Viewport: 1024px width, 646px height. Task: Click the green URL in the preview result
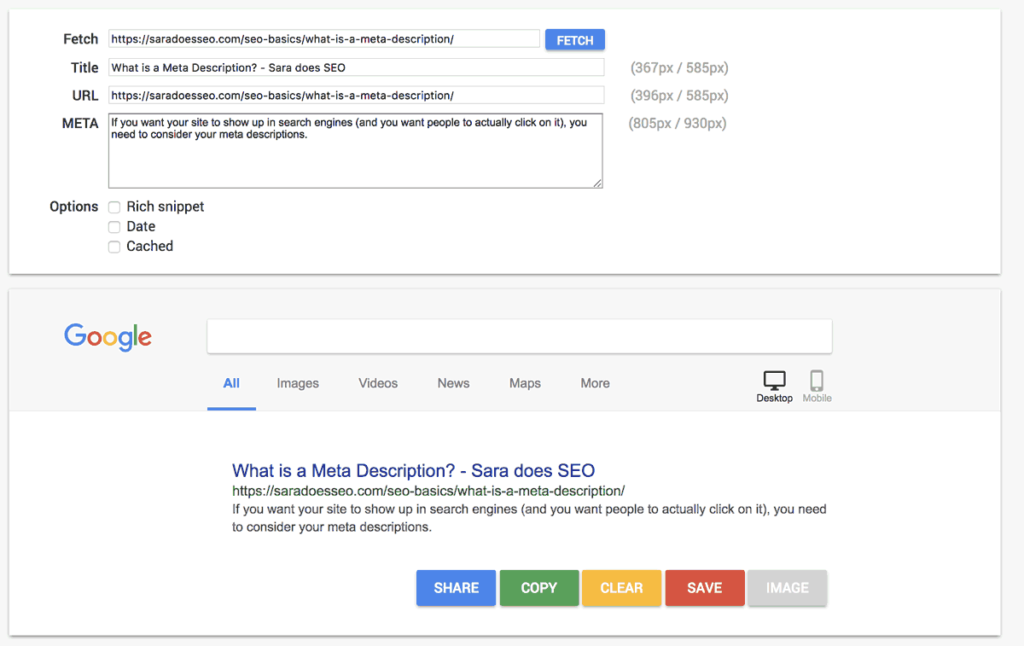point(428,491)
